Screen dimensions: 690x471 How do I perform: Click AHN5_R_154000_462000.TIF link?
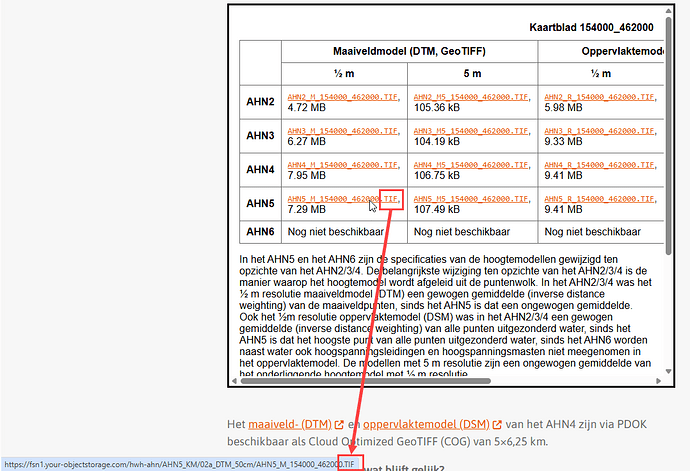point(600,199)
